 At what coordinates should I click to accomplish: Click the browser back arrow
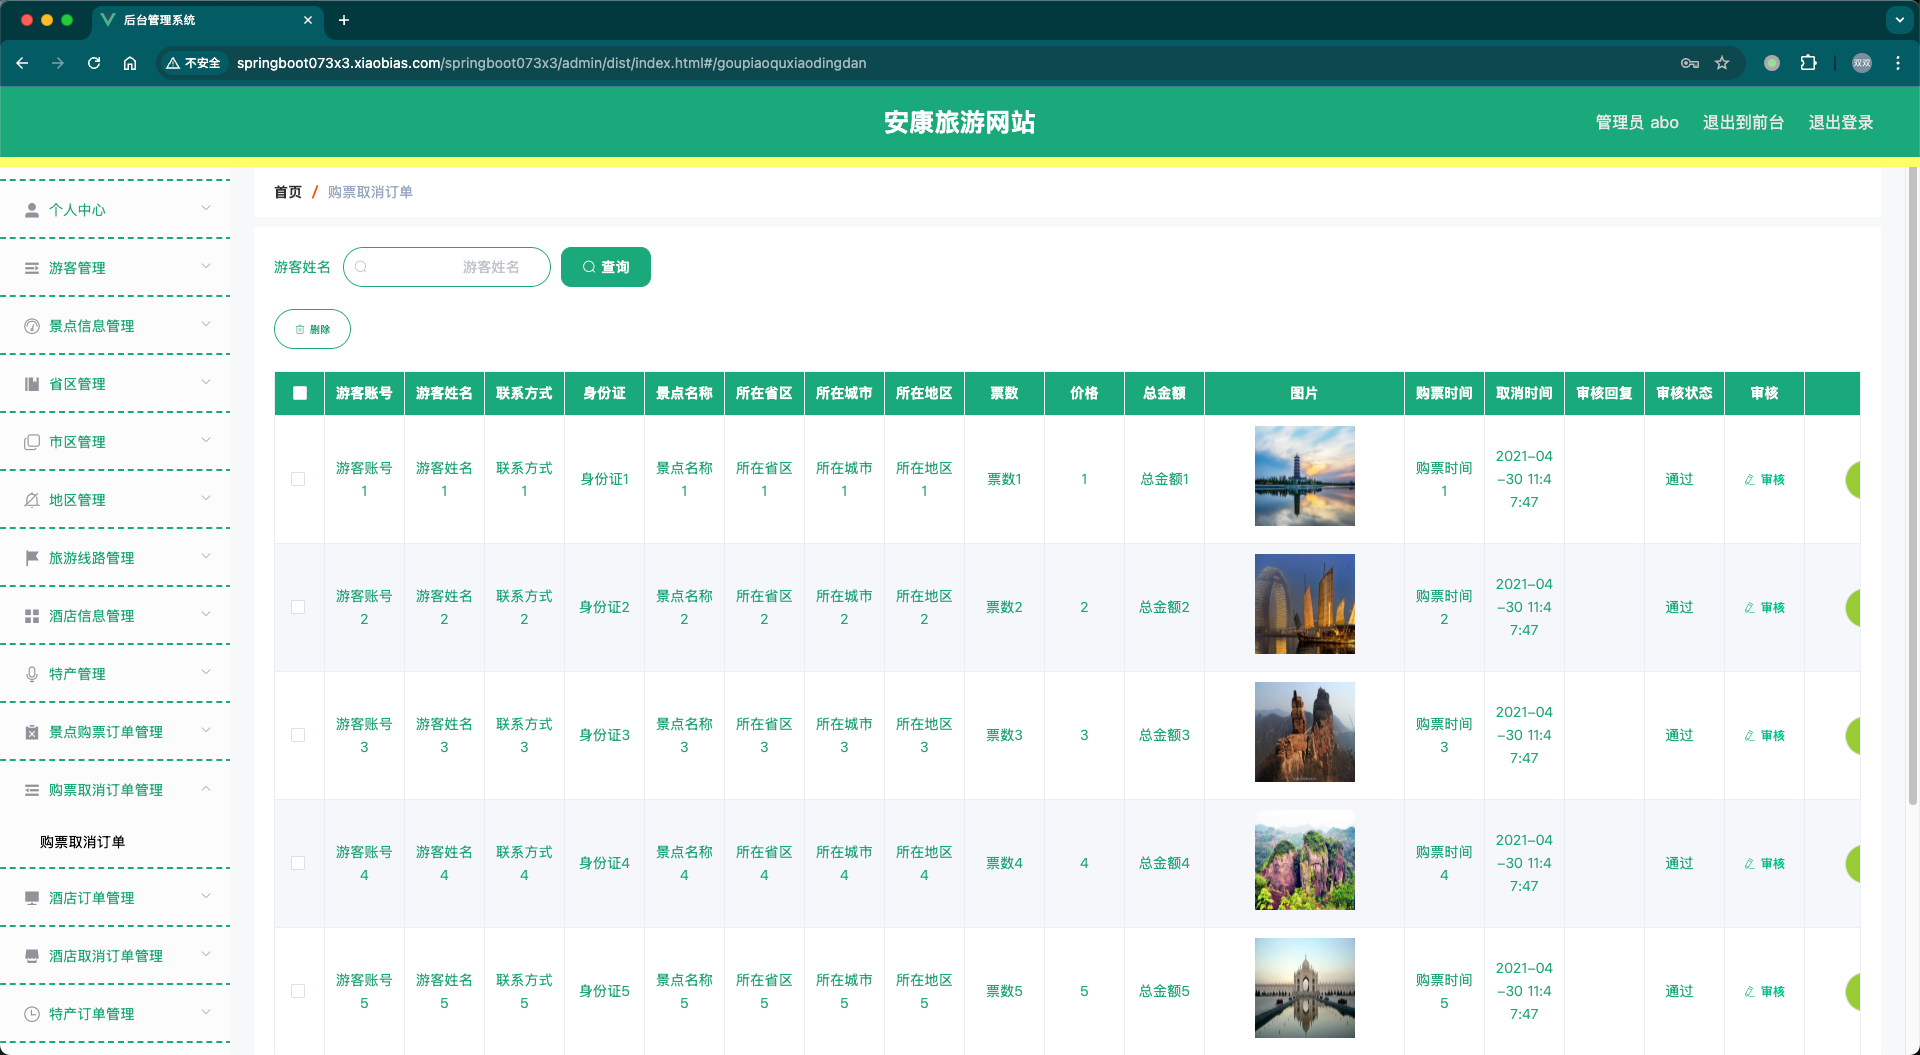pyautogui.click(x=22, y=63)
